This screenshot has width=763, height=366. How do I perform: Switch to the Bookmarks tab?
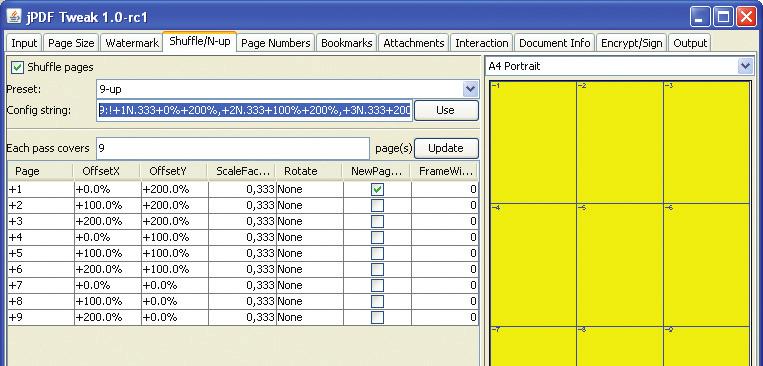(346, 43)
